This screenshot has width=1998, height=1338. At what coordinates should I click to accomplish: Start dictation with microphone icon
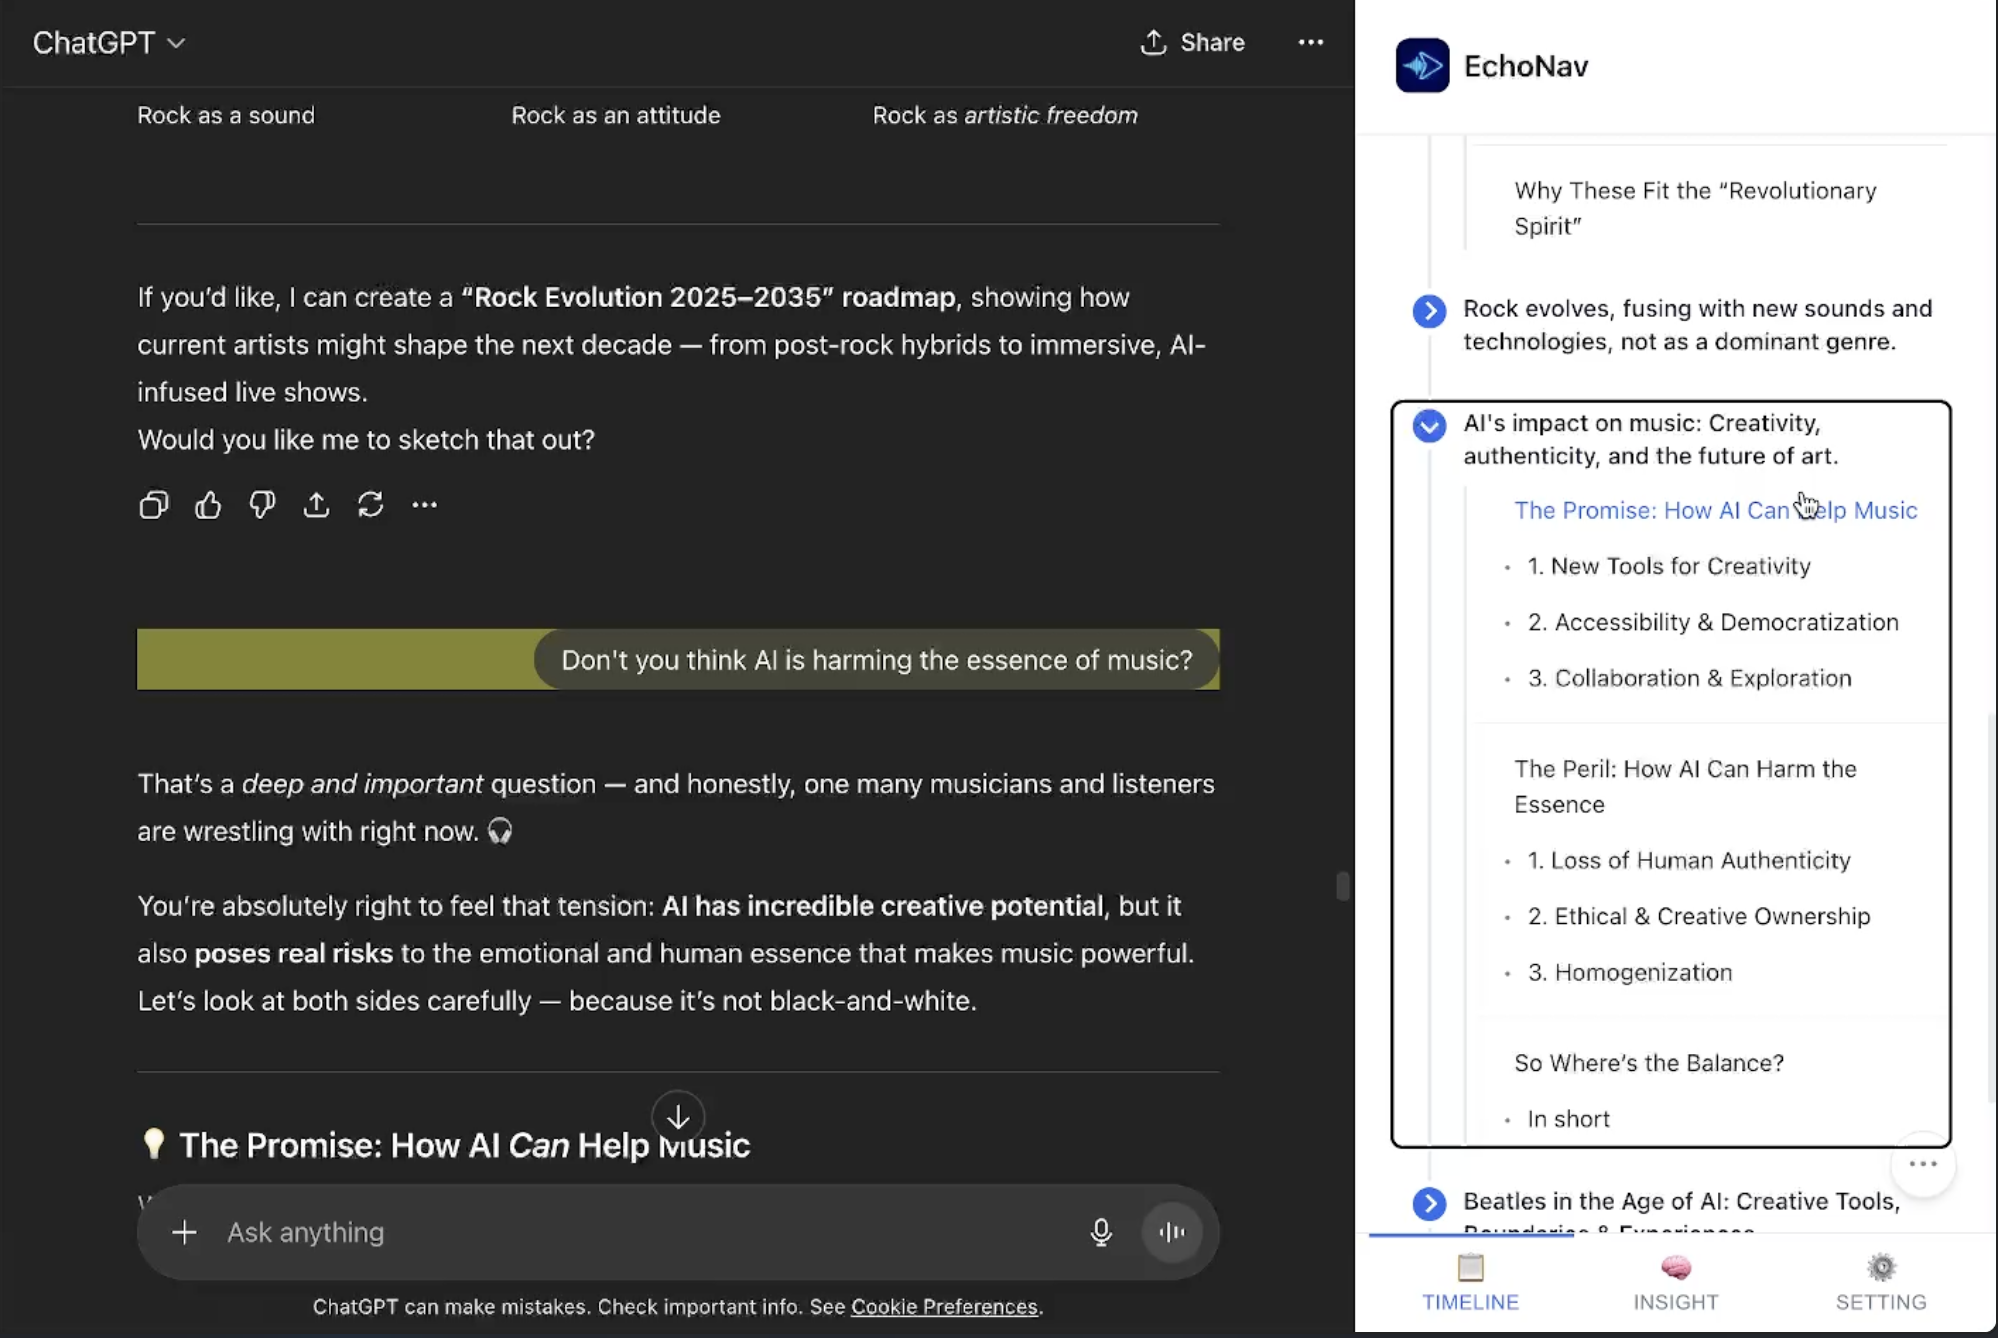click(x=1100, y=1232)
